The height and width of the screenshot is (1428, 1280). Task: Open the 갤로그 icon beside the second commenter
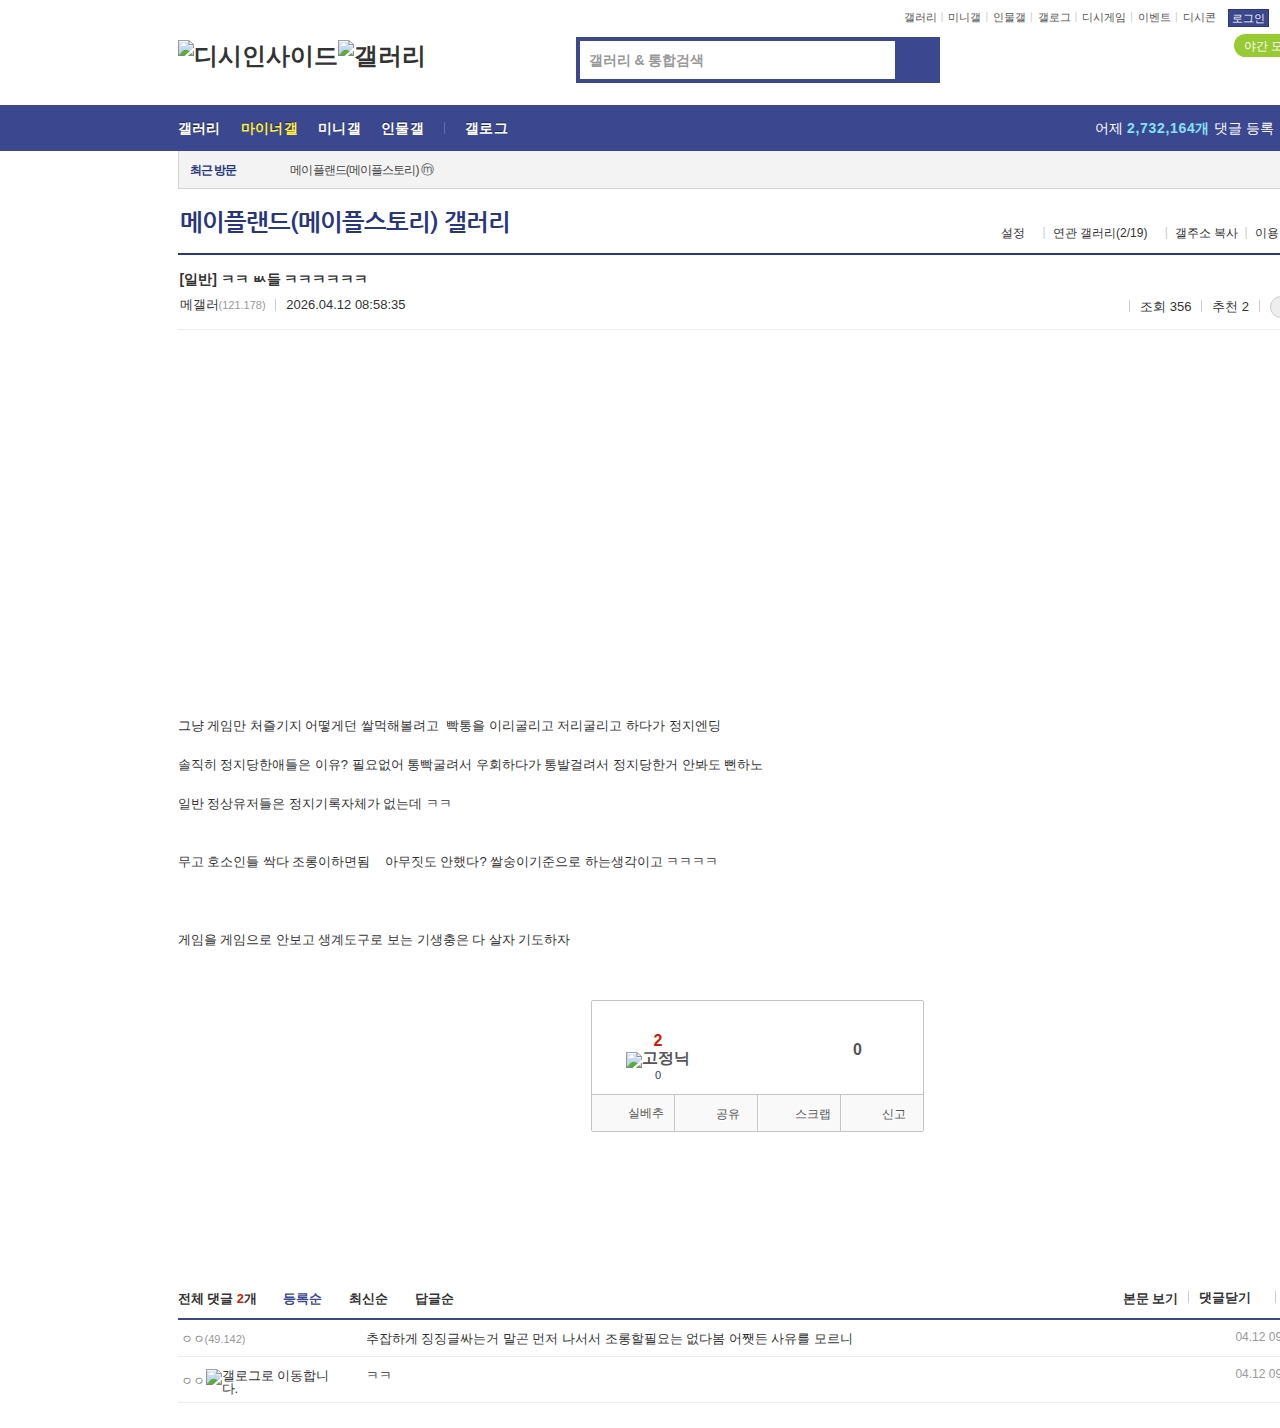267,1381
